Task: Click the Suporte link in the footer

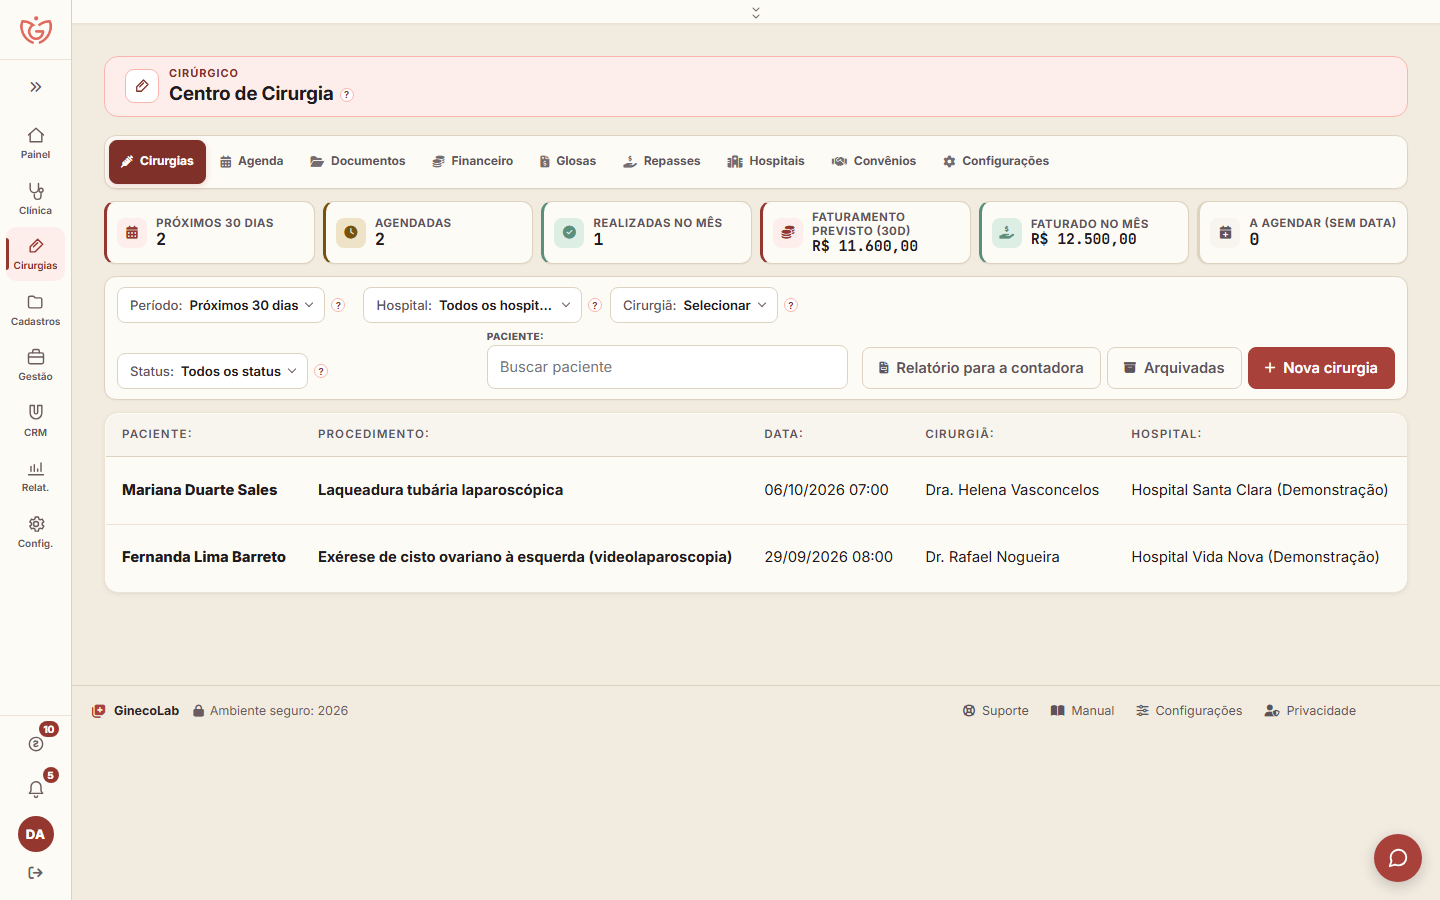Action: click(x=996, y=711)
